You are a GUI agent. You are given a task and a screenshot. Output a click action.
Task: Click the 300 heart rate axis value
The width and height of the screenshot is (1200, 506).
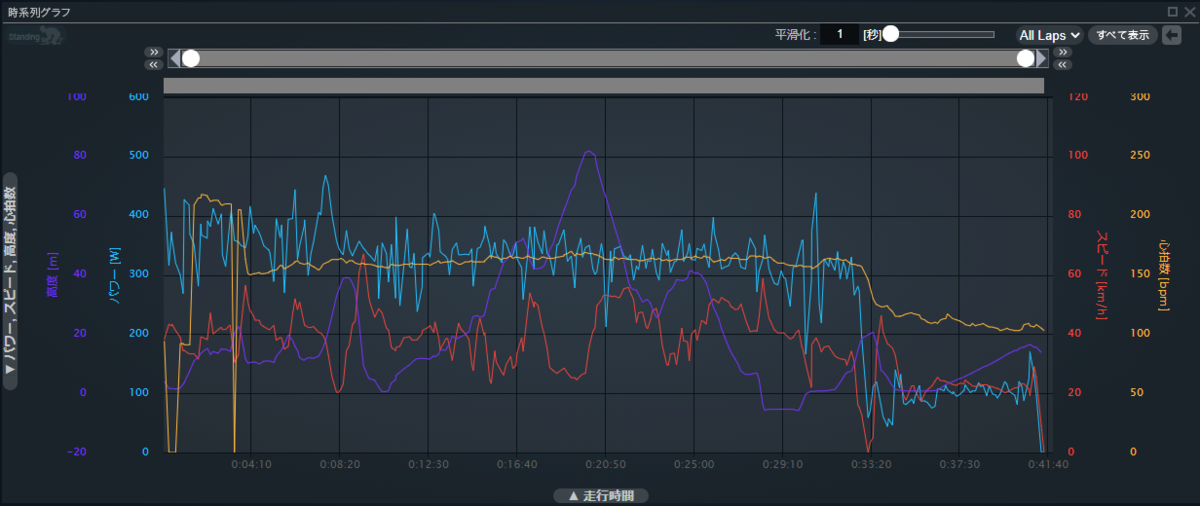click(1140, 97)
